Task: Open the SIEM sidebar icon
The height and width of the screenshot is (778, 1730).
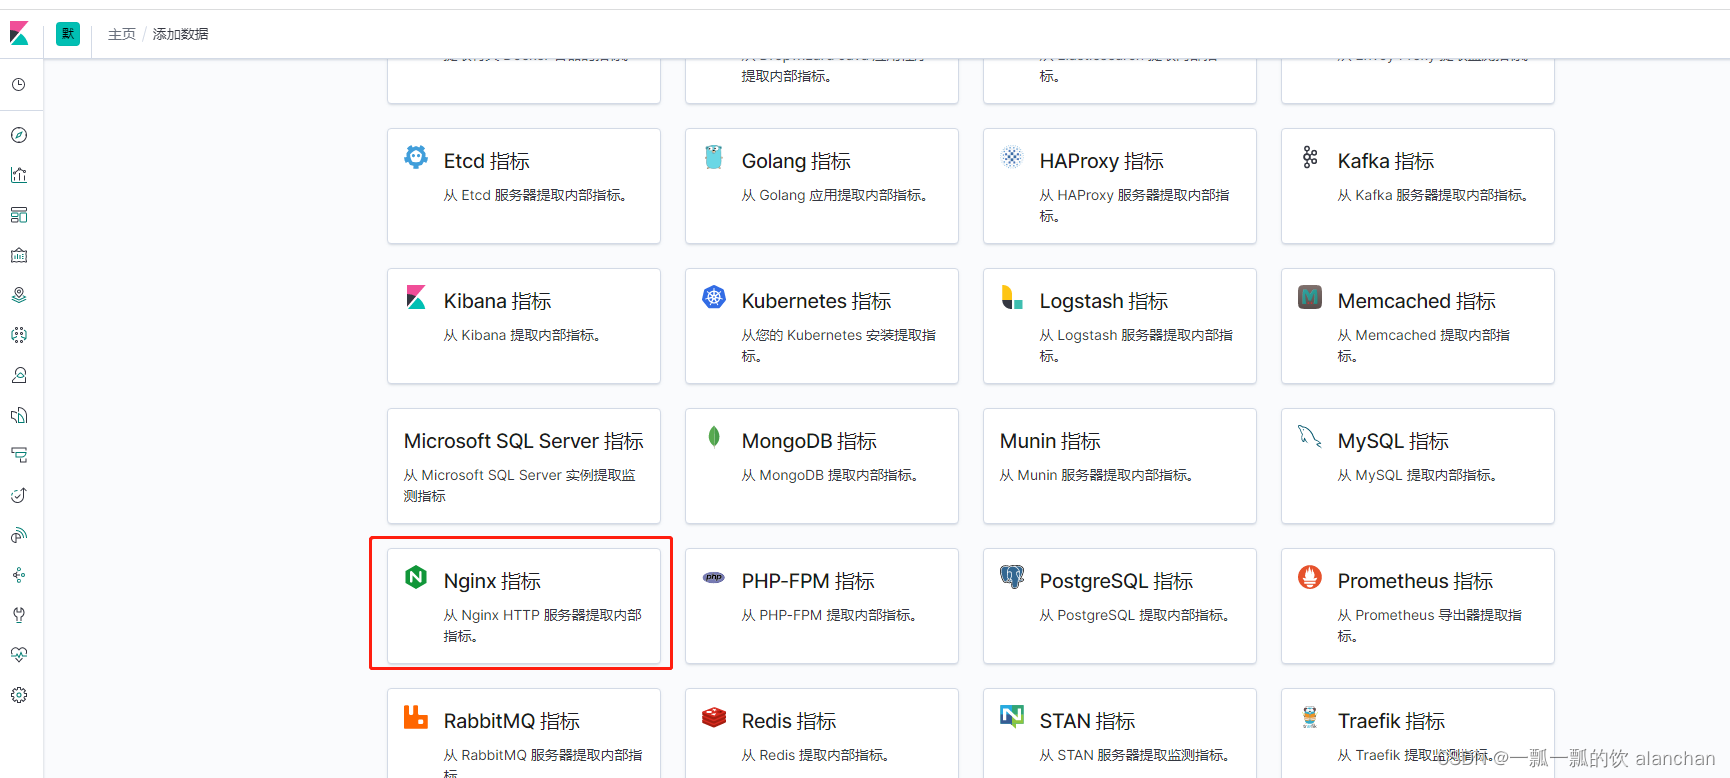Action: tap(19, 535)
